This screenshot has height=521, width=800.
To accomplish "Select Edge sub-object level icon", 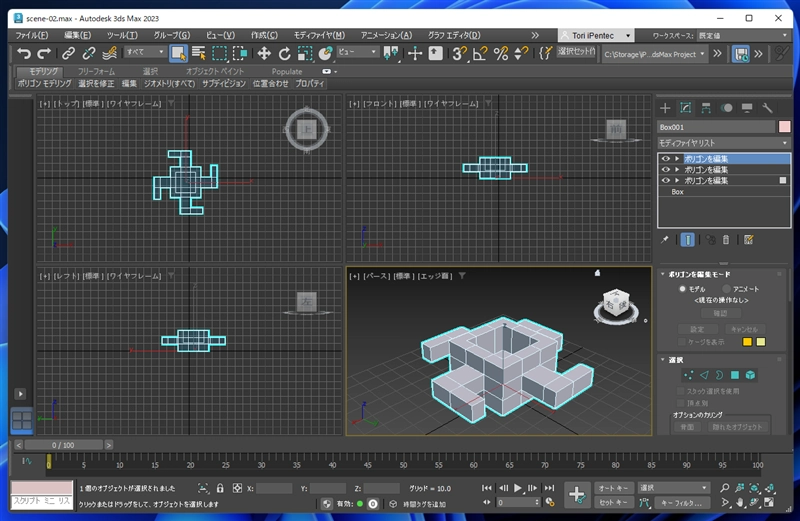I will (x=704, y=375).
